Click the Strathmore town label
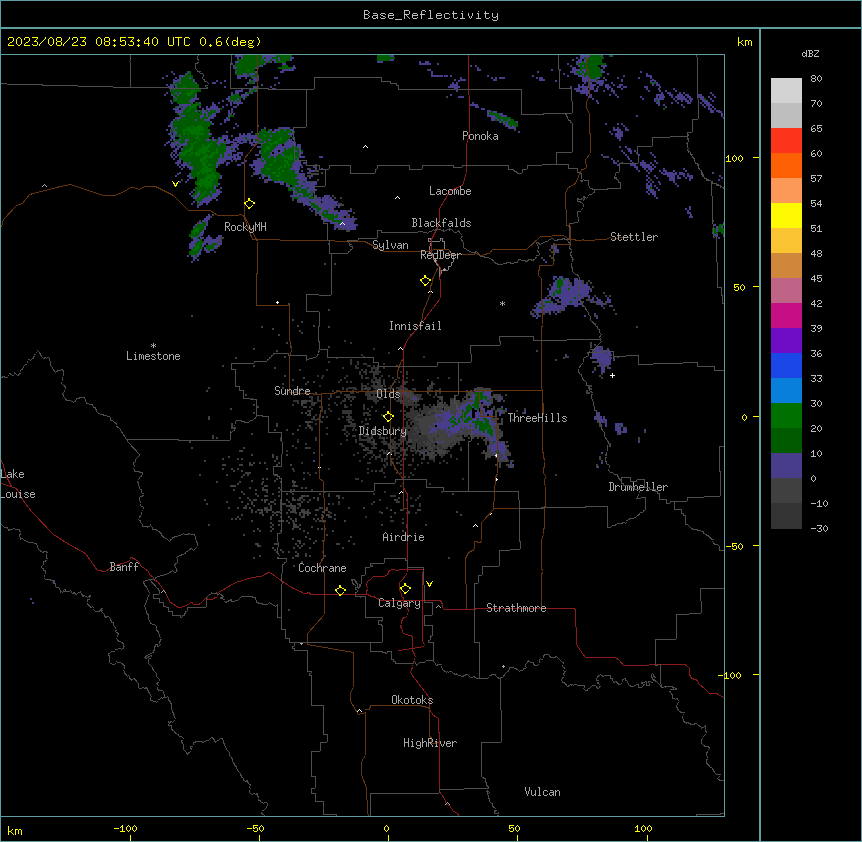 coord(516,608)
